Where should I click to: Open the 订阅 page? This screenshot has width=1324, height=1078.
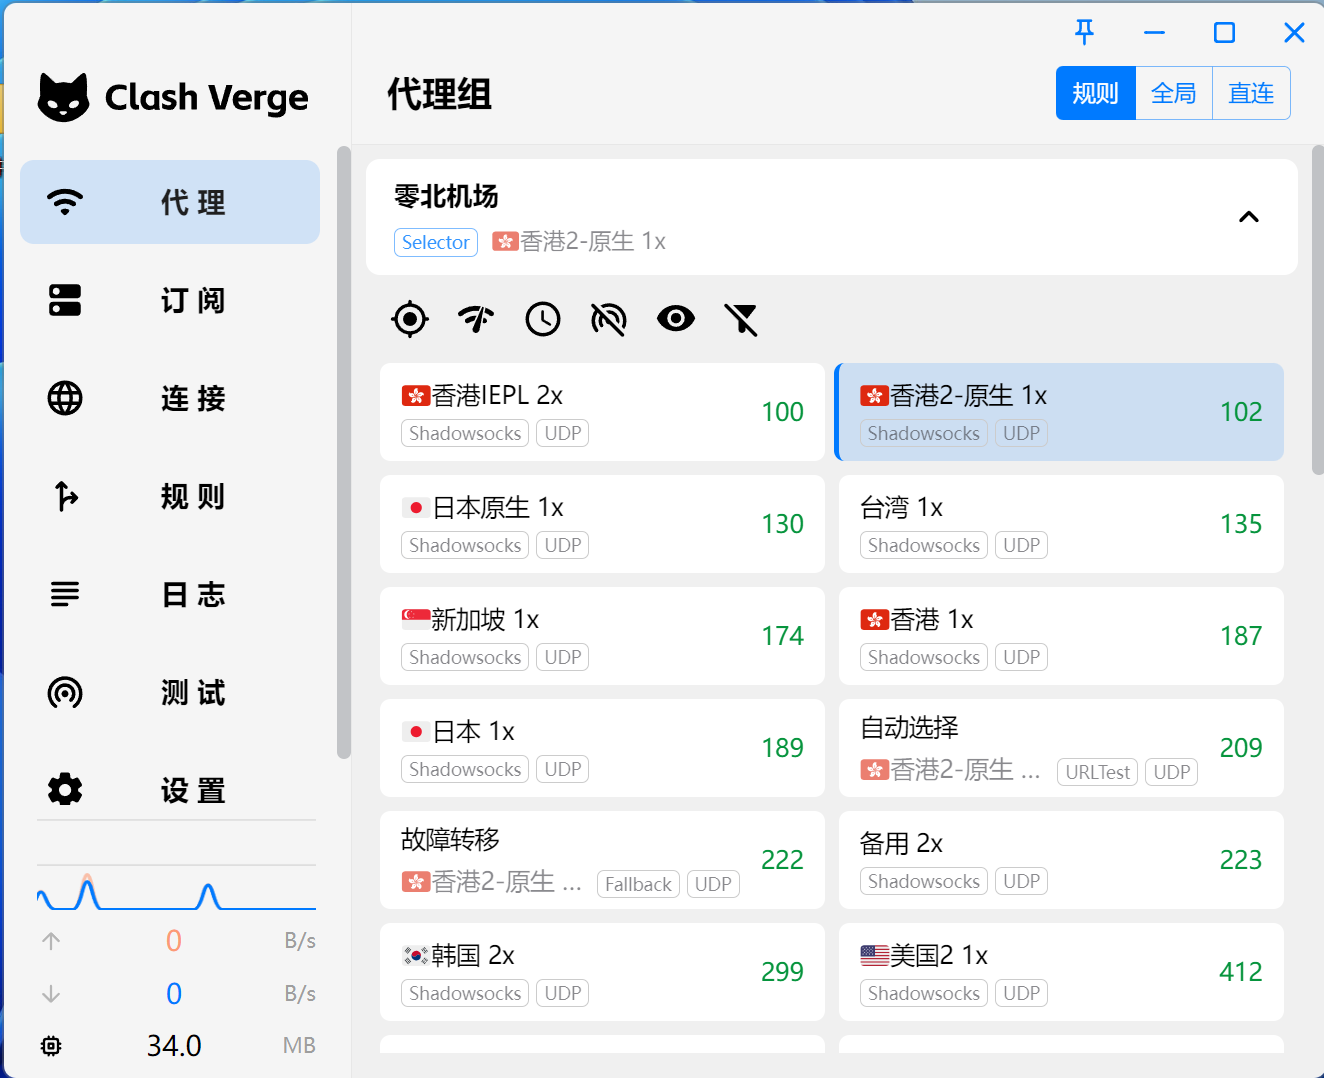(170, 300)
